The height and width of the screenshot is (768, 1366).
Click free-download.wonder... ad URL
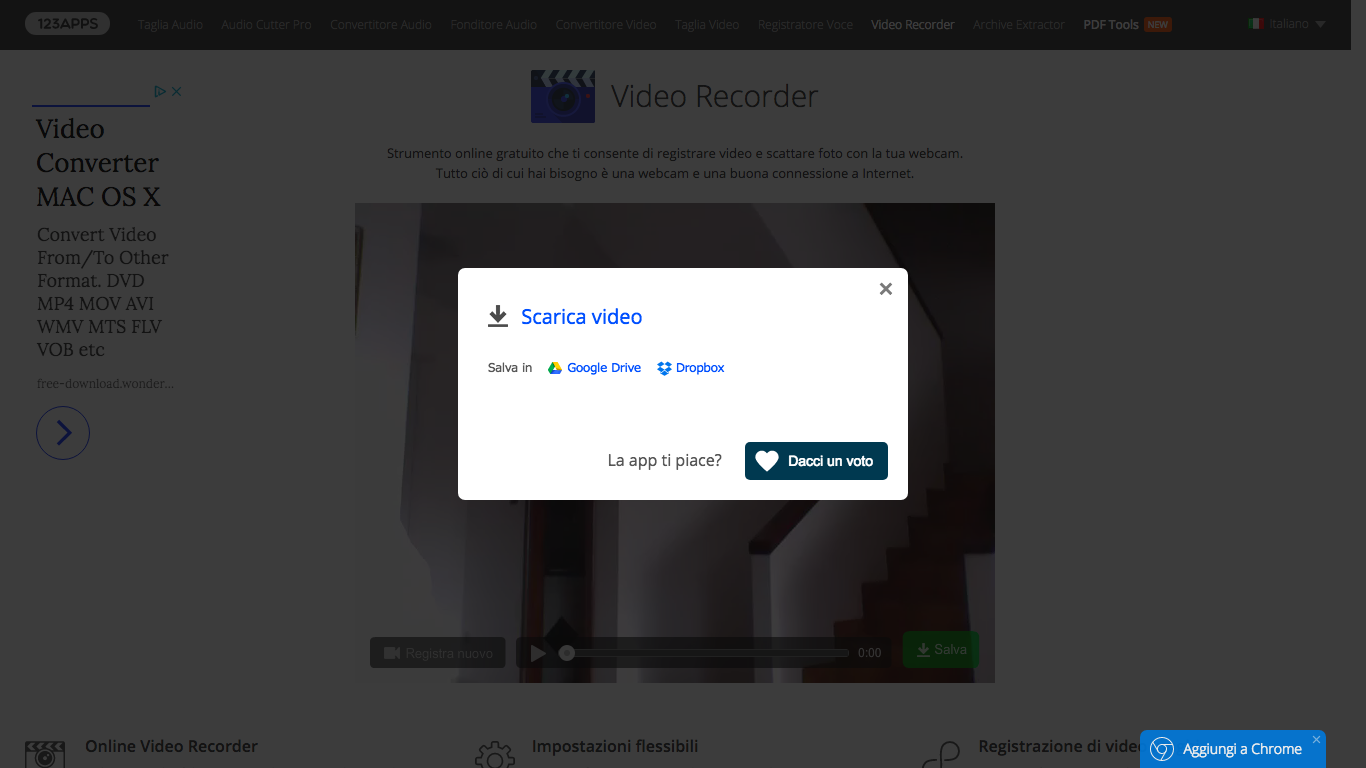point(105,383)
